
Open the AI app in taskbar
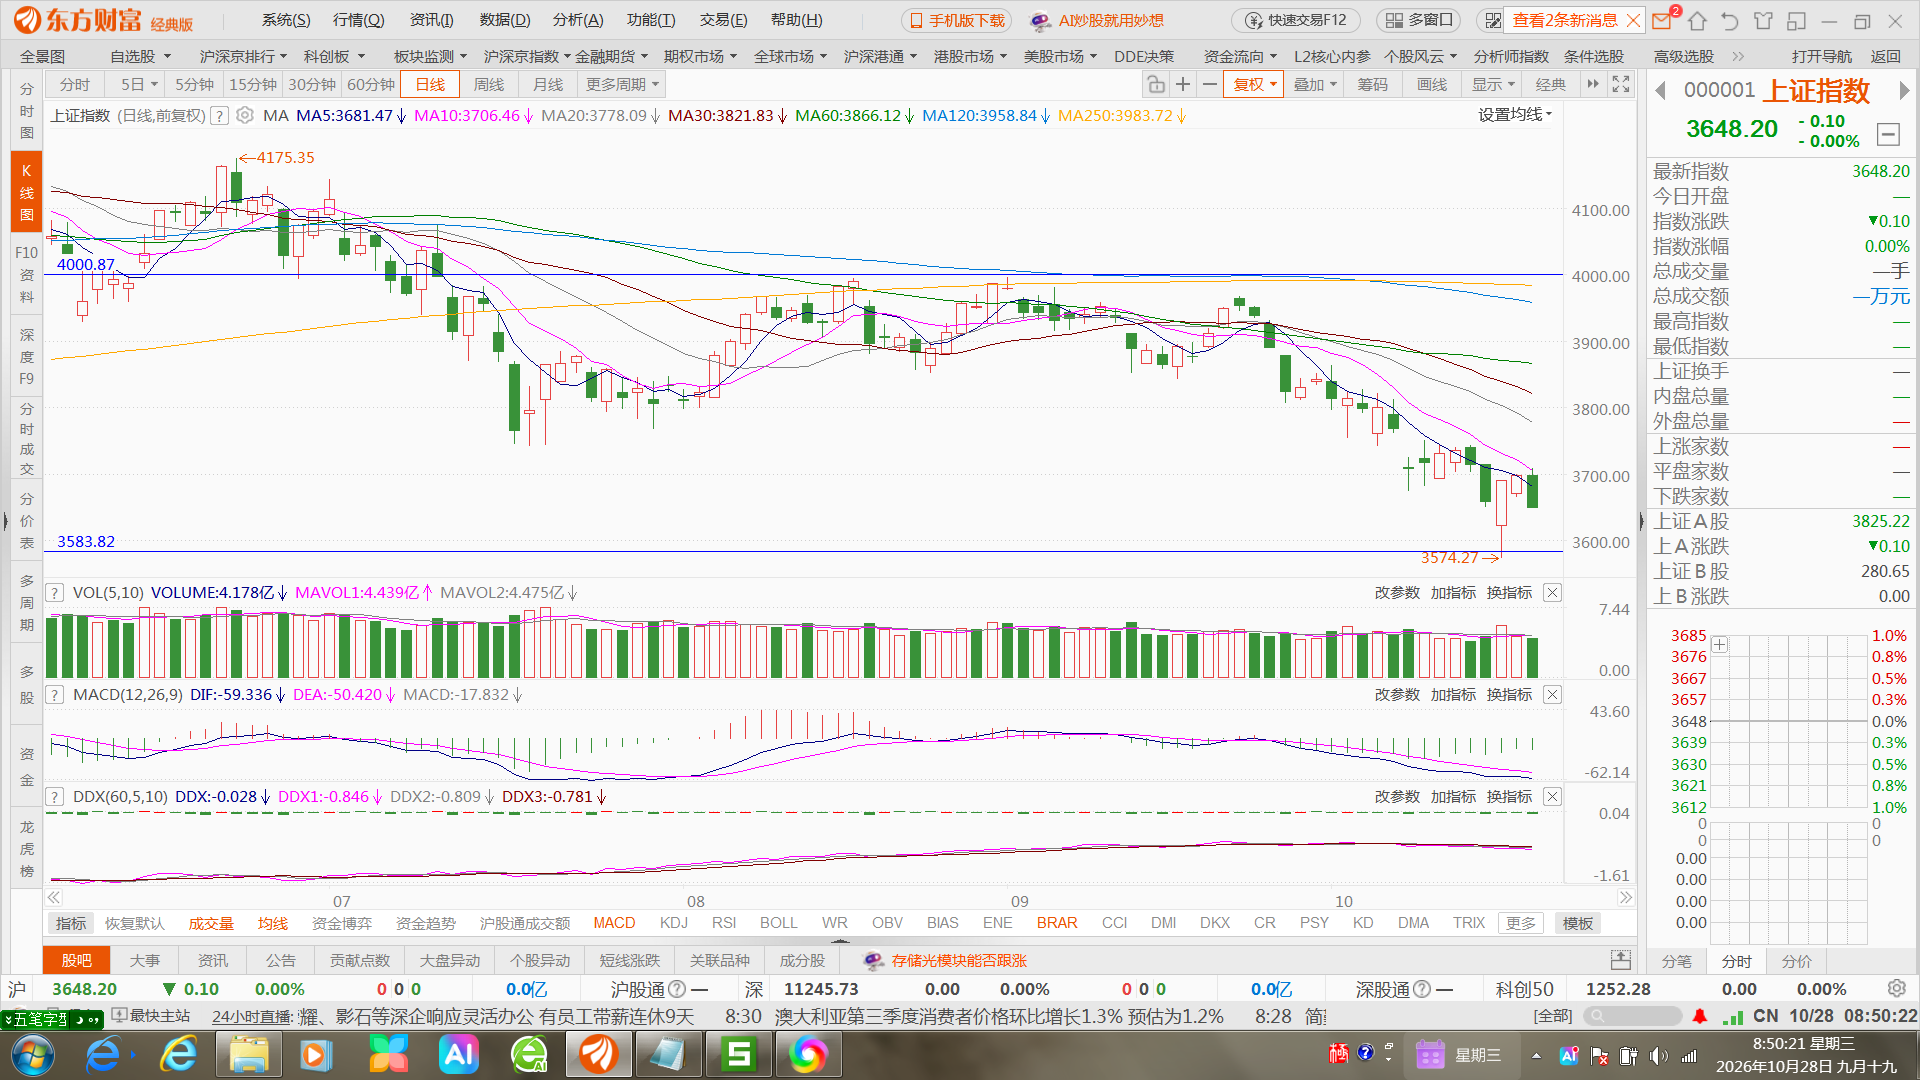pos(458,1054)
